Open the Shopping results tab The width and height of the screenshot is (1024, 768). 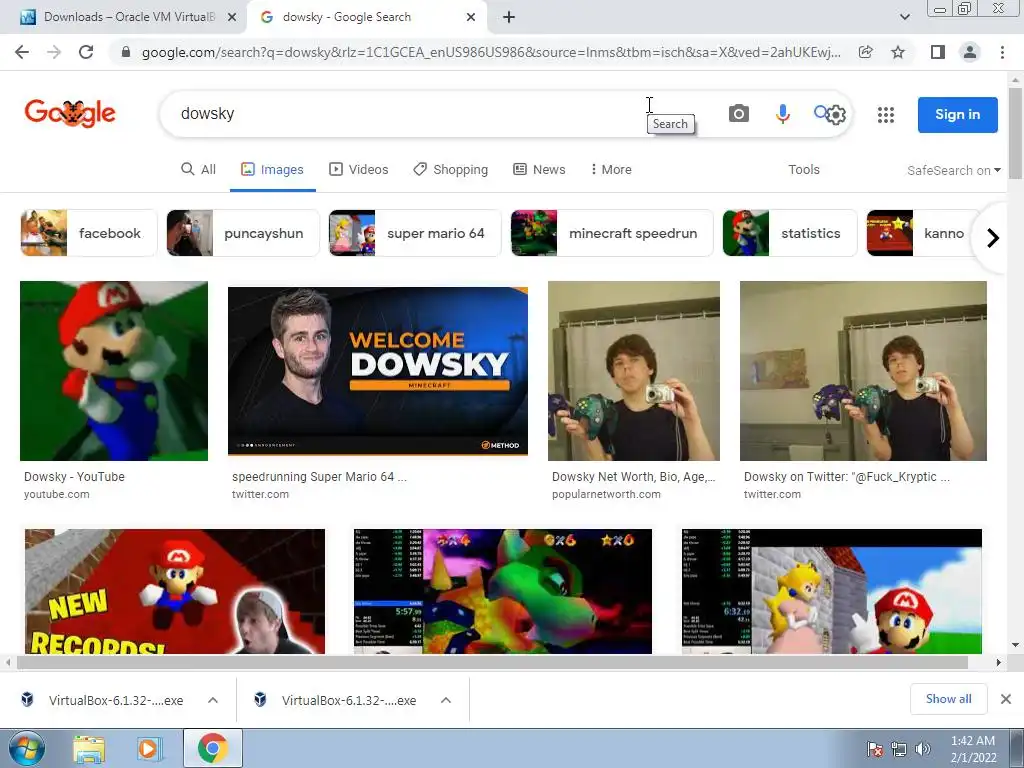pos(451,170)
